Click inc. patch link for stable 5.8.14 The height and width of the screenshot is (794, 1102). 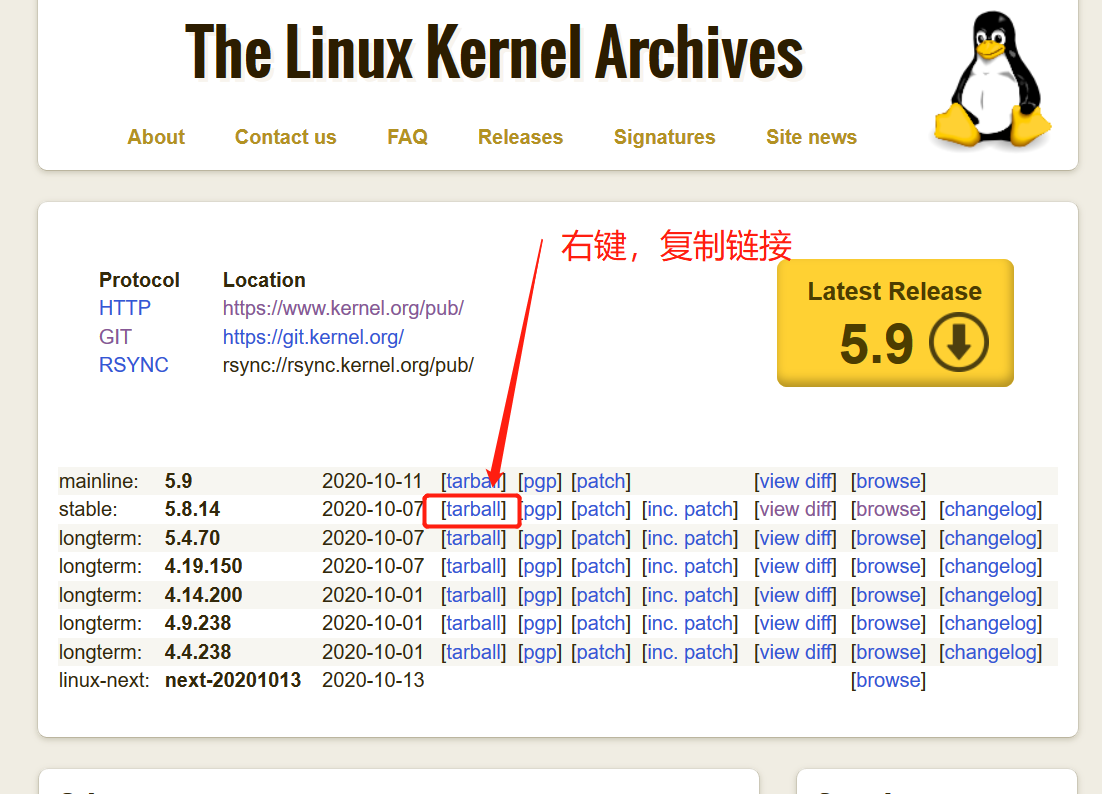pyautogui.click(x=690, y=509)
